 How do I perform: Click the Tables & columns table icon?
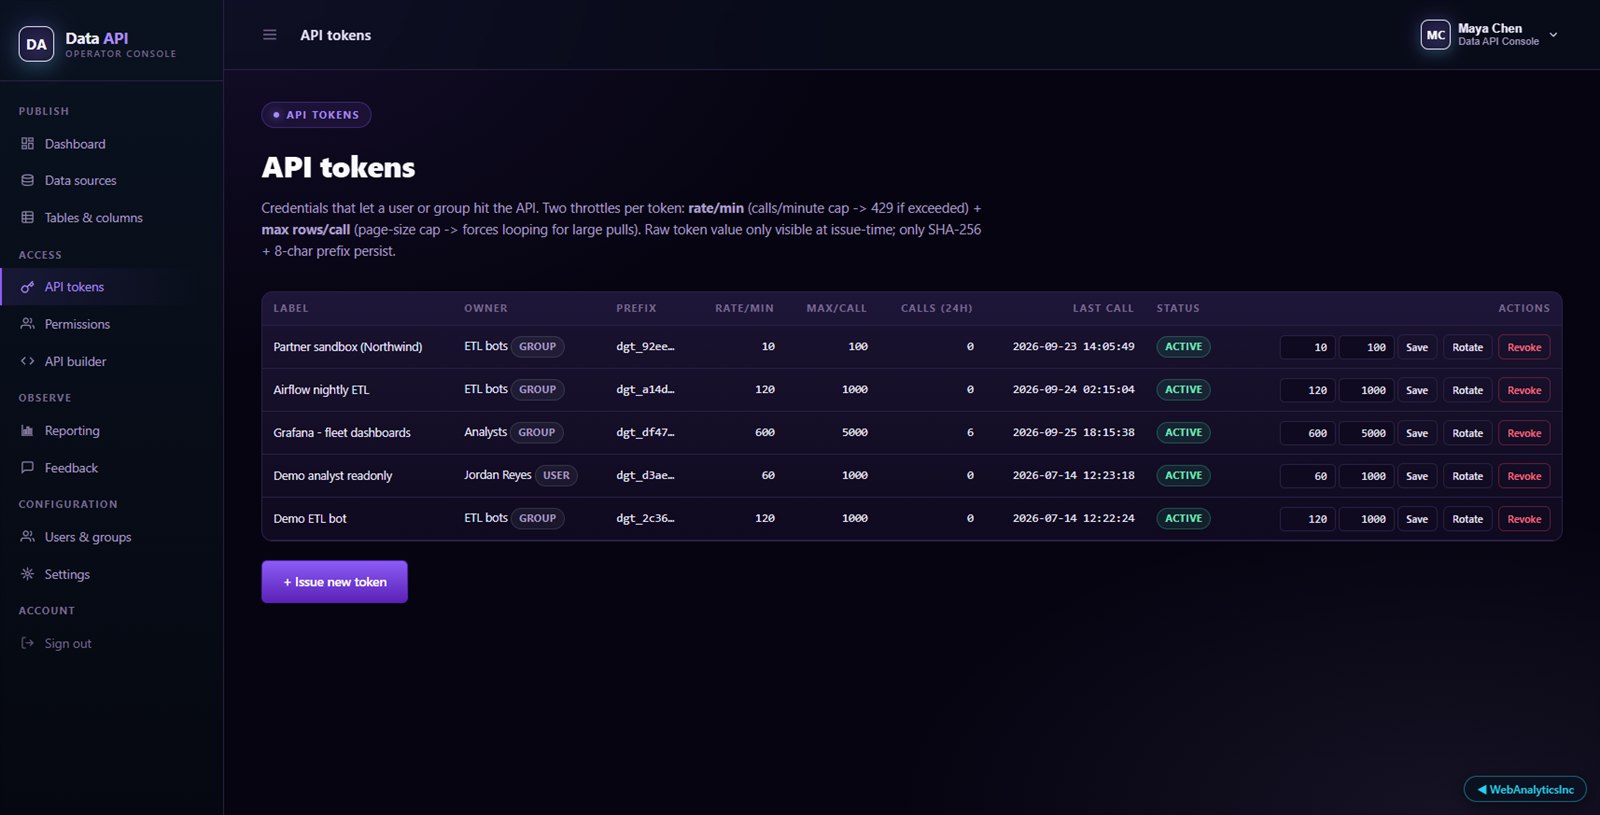tap(27, 218)
